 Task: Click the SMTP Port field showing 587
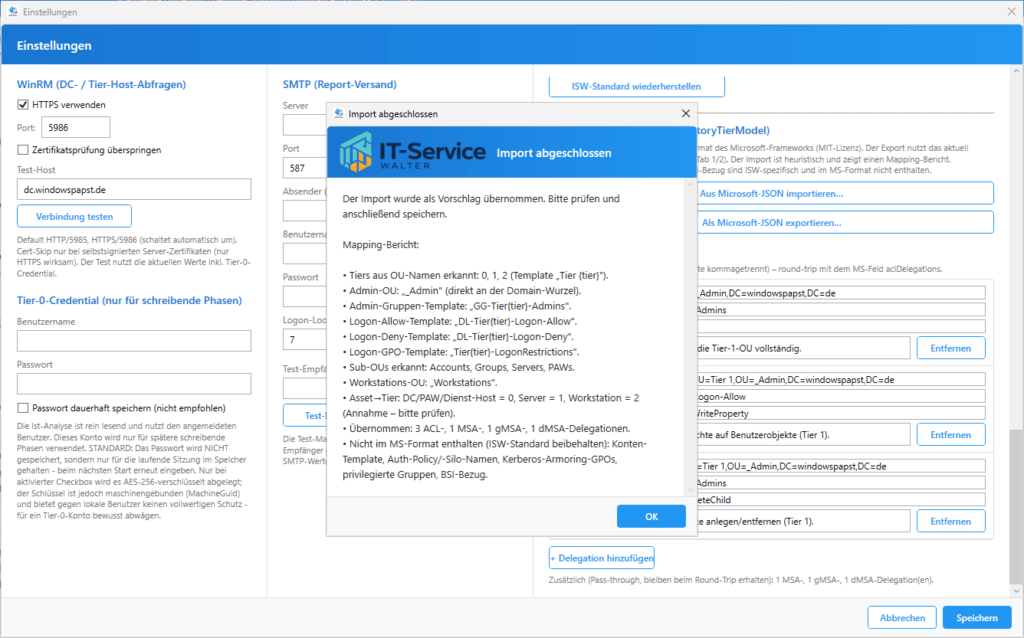coord(305,168)
